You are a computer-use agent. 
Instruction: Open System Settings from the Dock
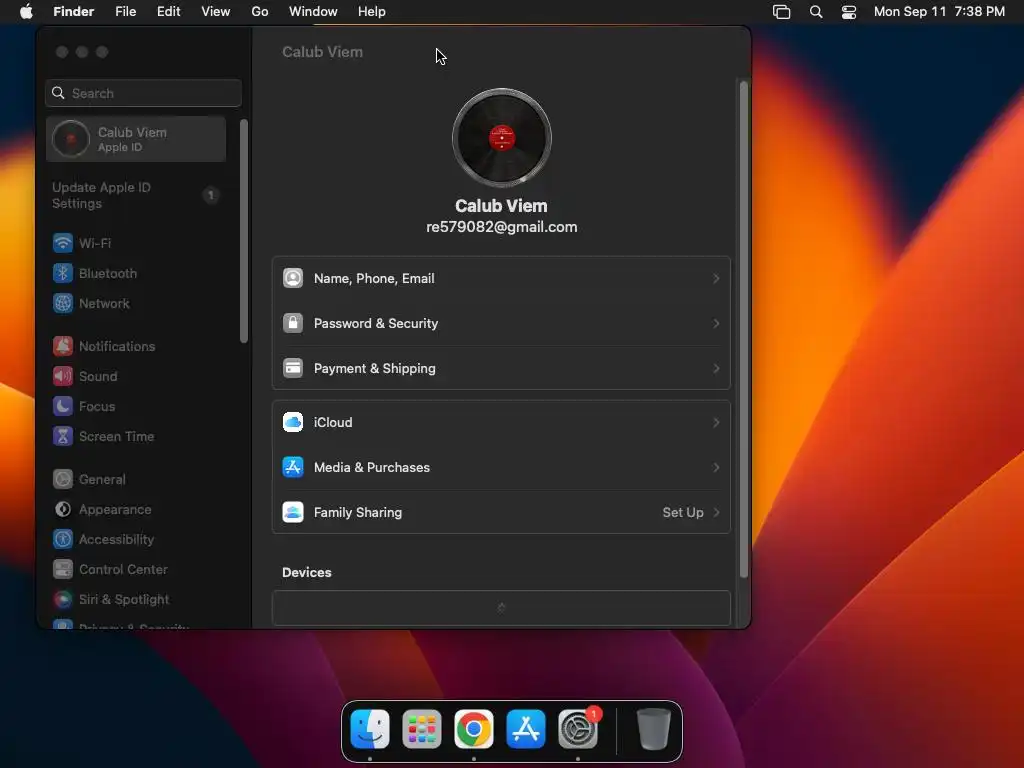[578, 729]
